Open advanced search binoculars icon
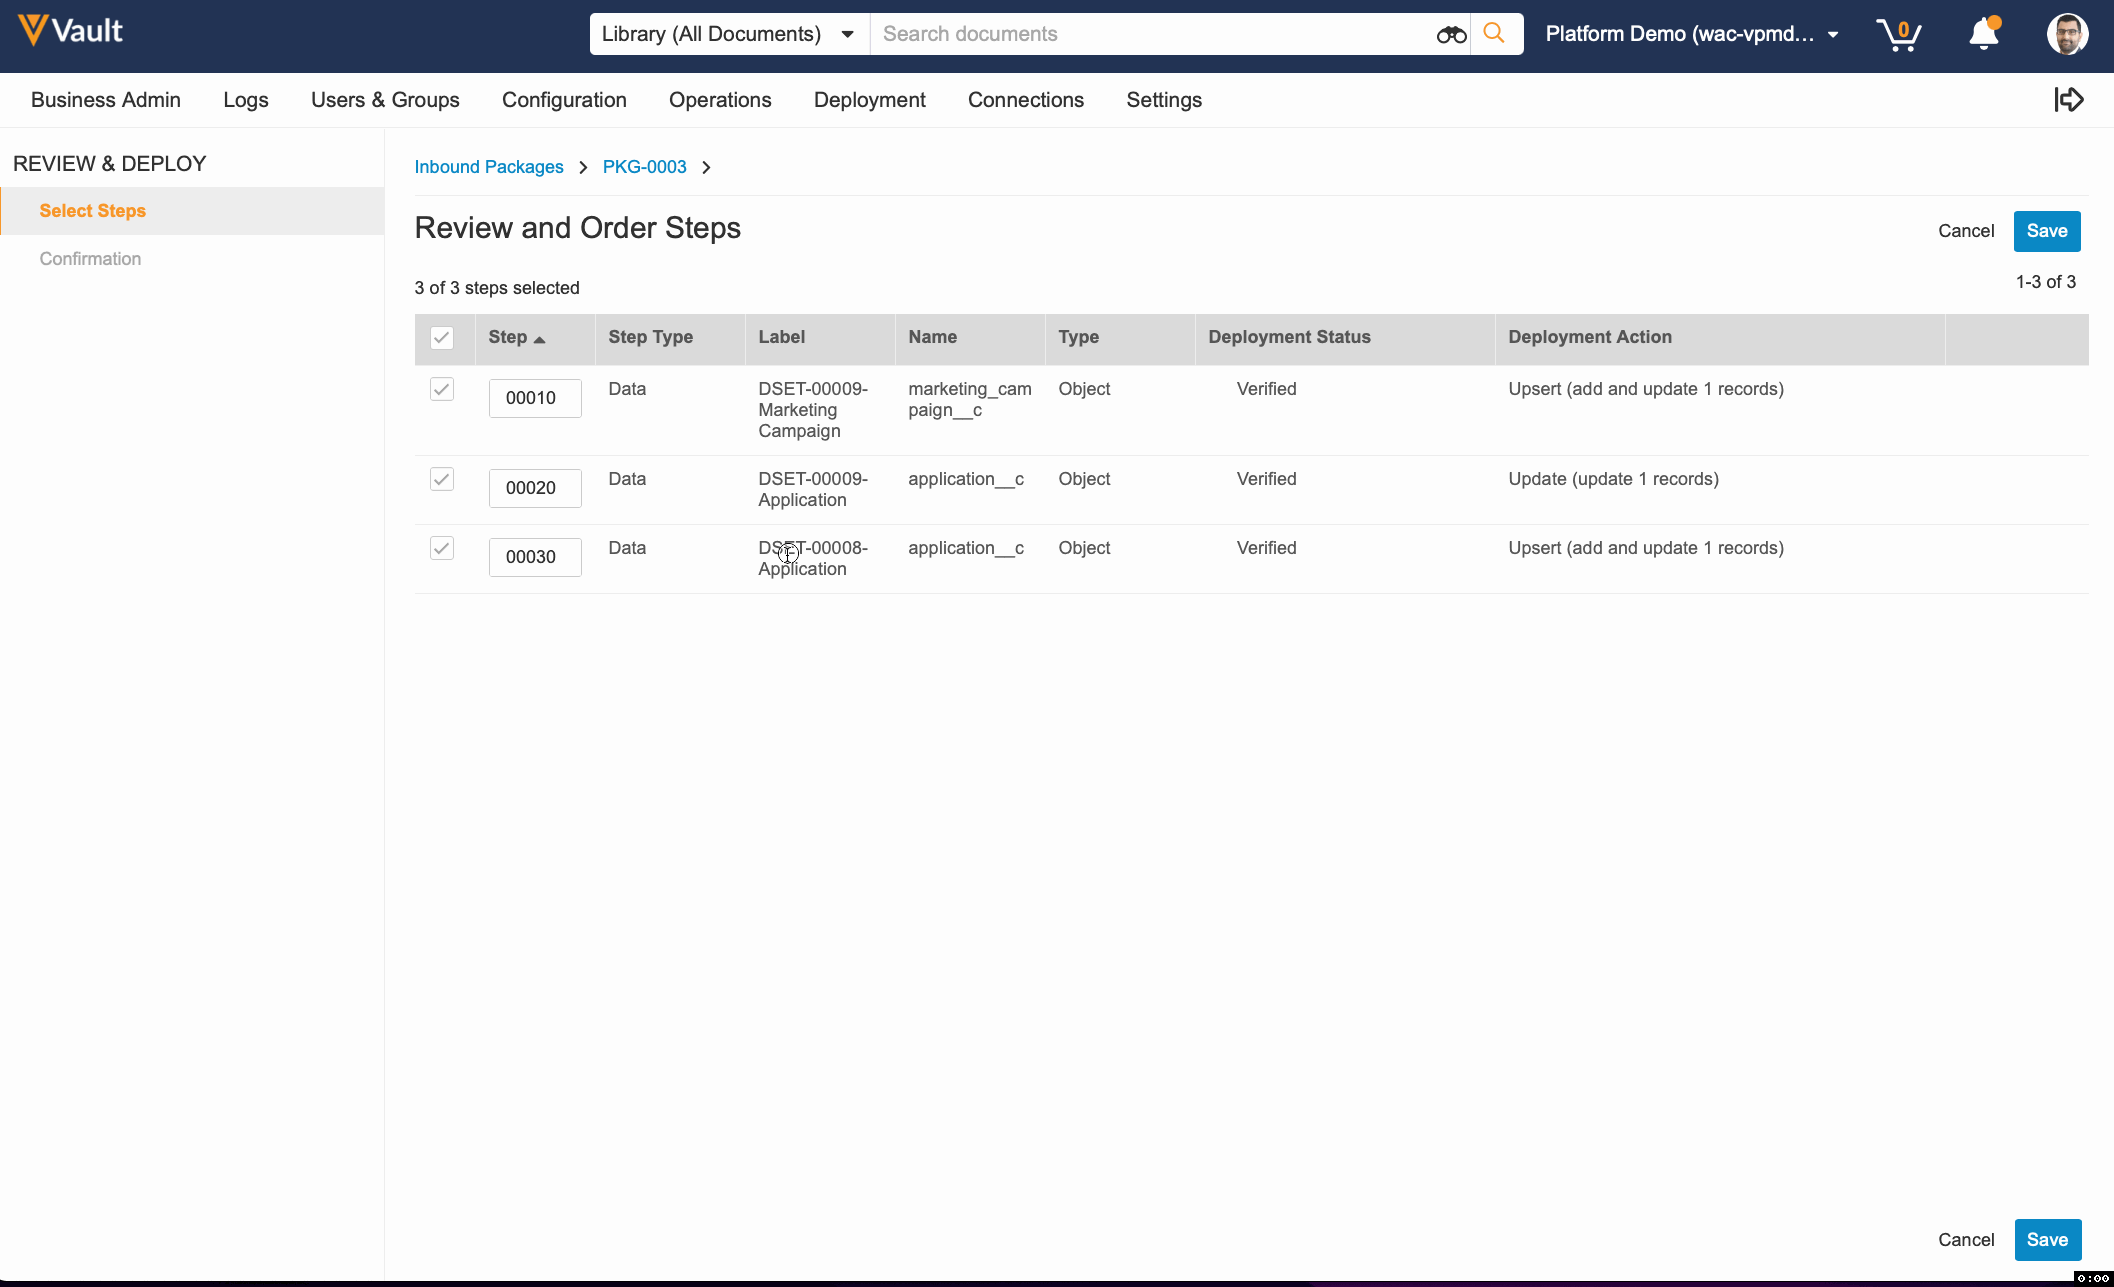The width and height of the screenshot is (2114, 1287). (x=1450, y=35)
